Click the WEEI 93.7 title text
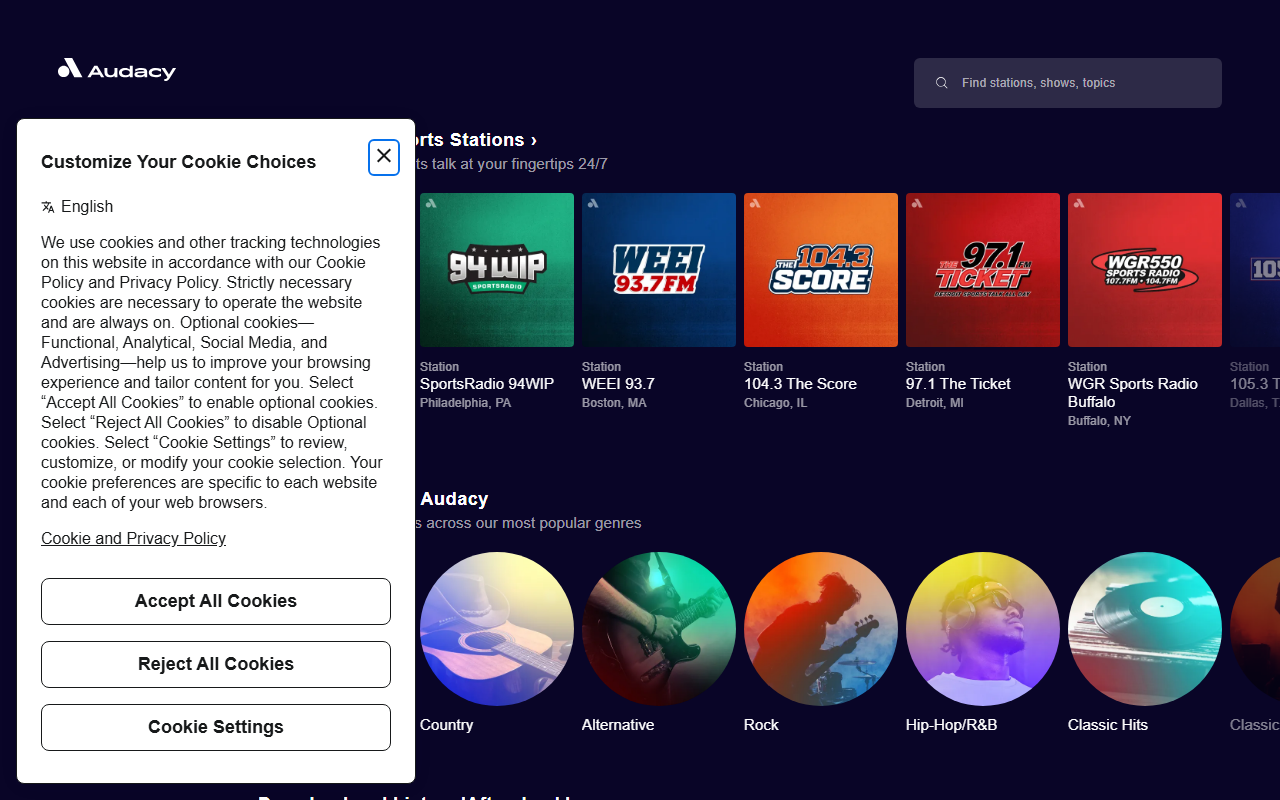Image resolution: width=1280 pixels, height=800 pixels. [x=618, y=384]
